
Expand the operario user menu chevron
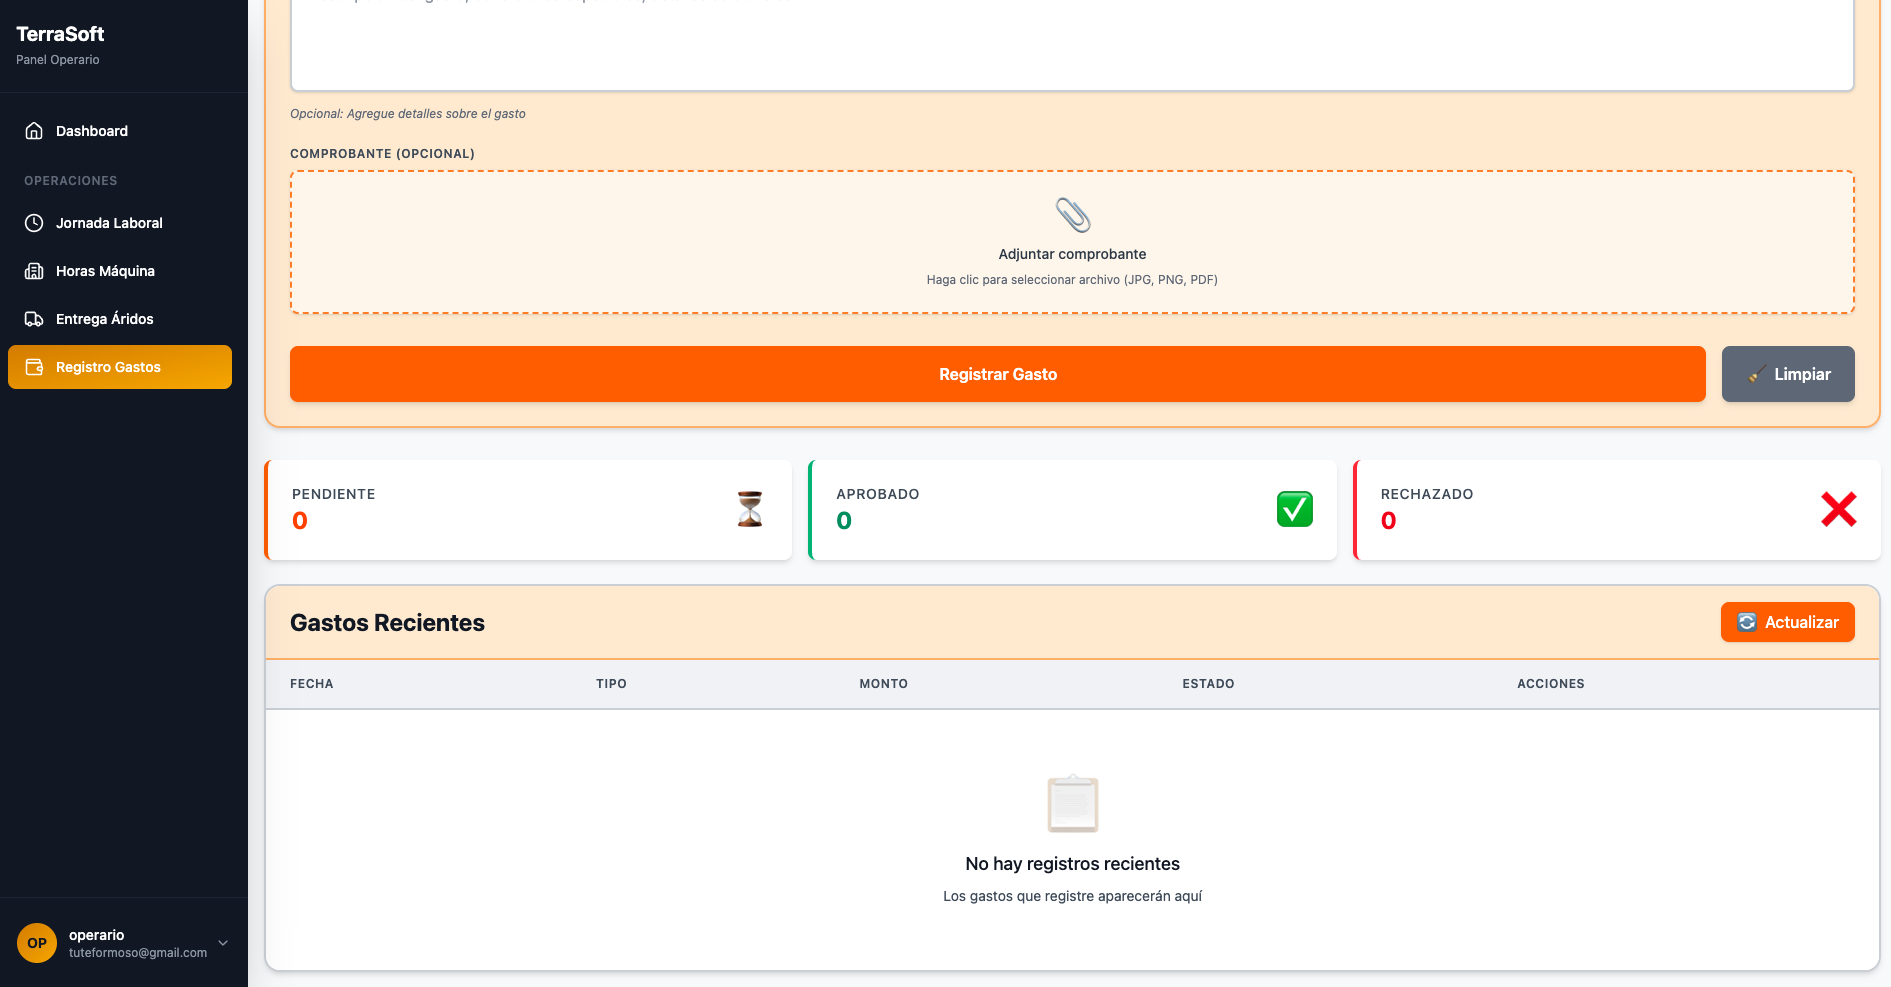tap(223, 943)
